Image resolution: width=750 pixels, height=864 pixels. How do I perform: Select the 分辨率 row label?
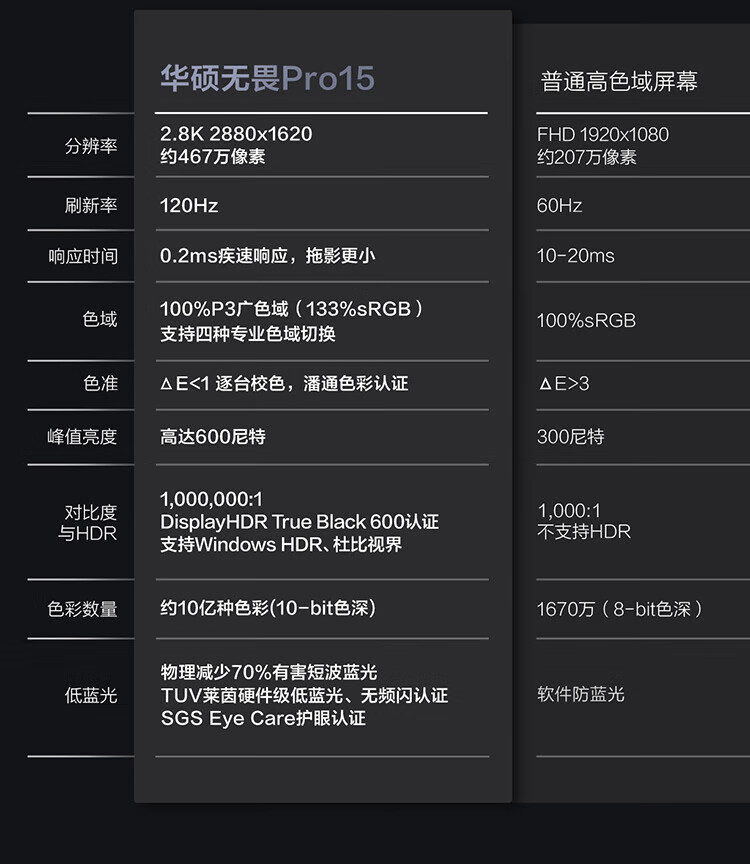91,146
